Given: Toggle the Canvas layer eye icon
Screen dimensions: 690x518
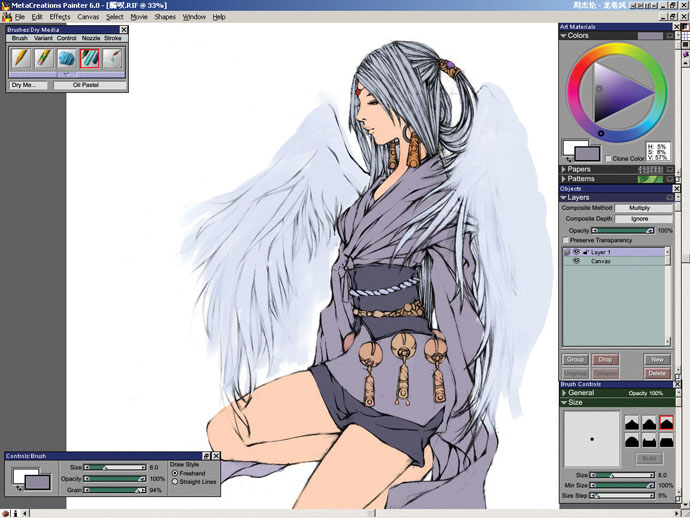Looking at the screenshot, I should coord(576,261).
